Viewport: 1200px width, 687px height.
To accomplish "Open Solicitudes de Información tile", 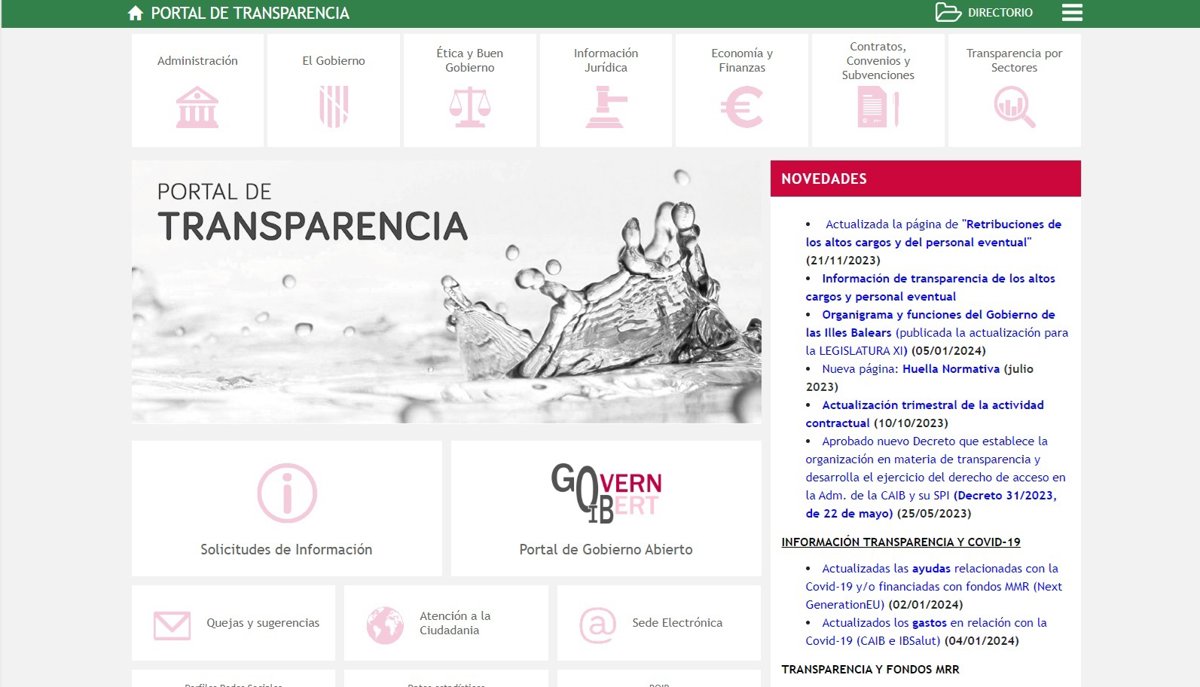I will [x=286, y=508].
